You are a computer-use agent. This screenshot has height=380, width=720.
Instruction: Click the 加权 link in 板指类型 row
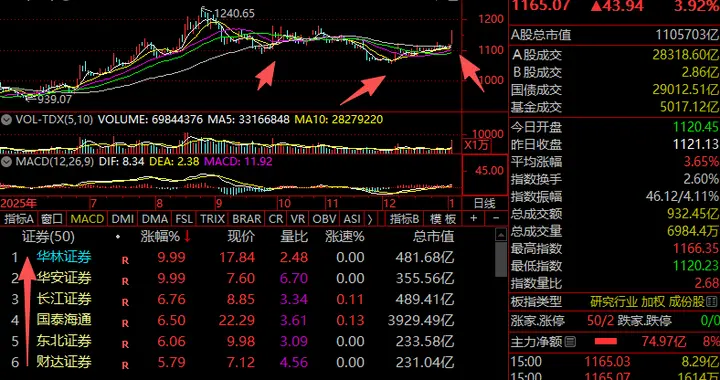click(x=653, y=302)
